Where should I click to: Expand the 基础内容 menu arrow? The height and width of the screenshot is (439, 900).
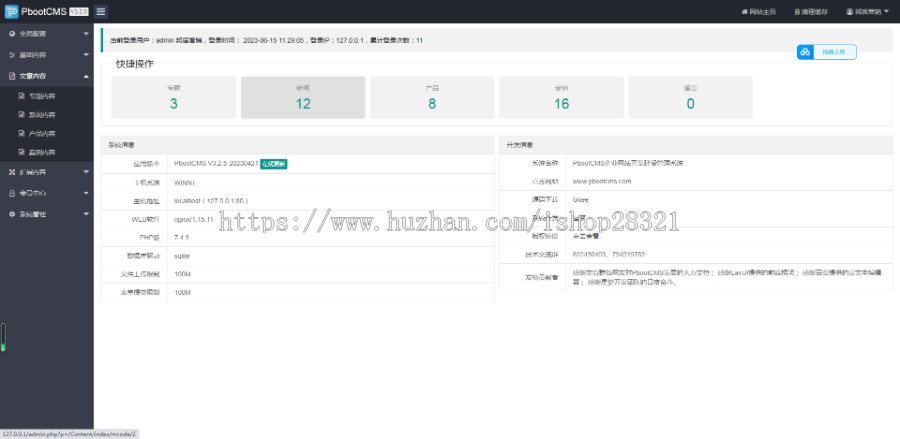click(x=86, y=55)
